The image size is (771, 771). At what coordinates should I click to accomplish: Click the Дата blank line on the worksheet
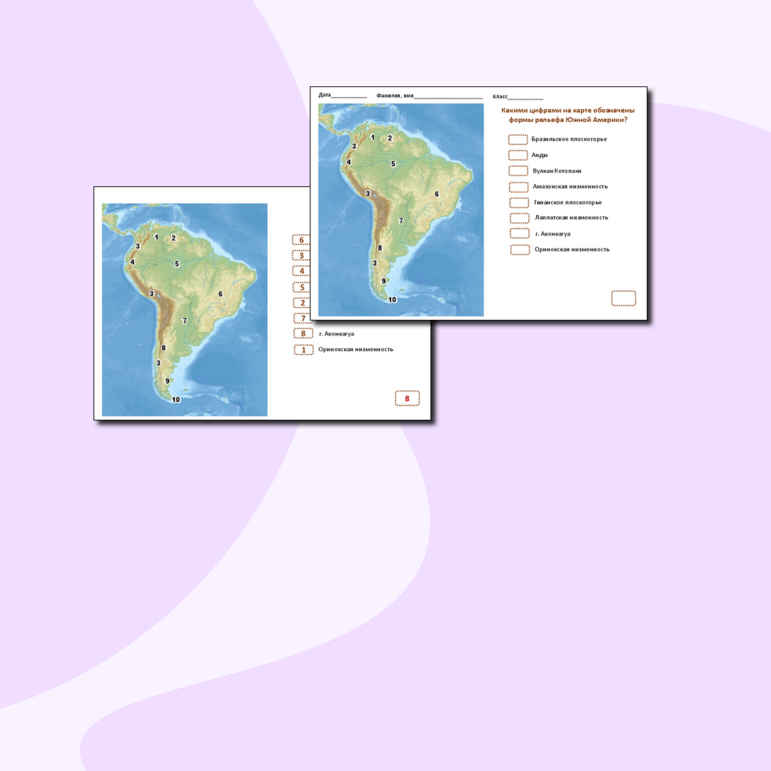(349, 96)
